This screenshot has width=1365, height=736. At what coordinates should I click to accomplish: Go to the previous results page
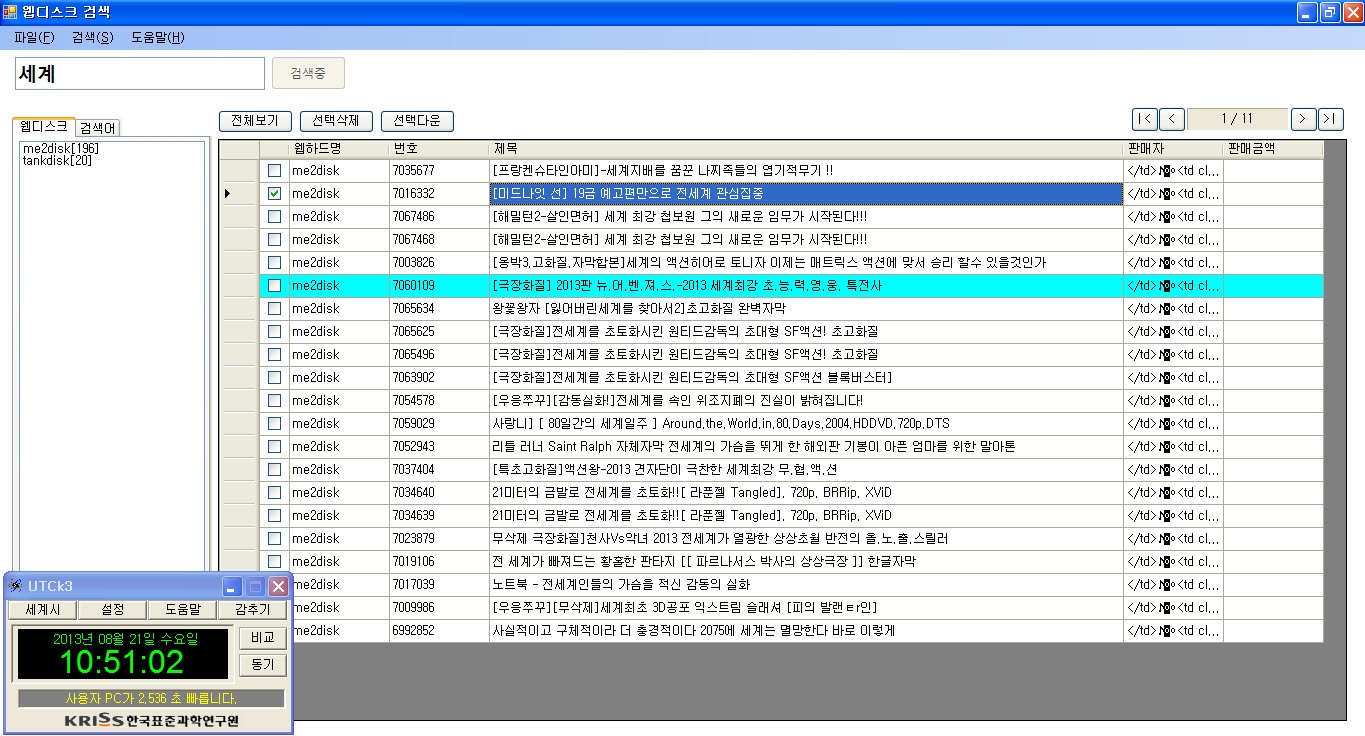point(1172,119)
